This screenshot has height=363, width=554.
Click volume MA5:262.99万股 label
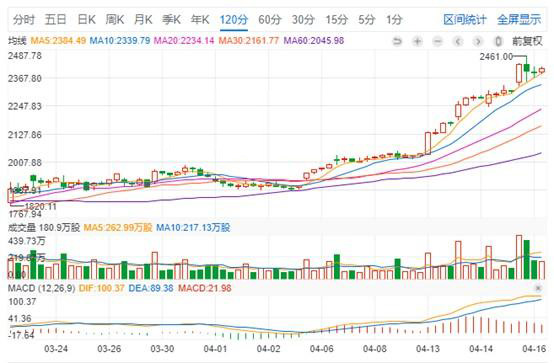tap(118, 228)
